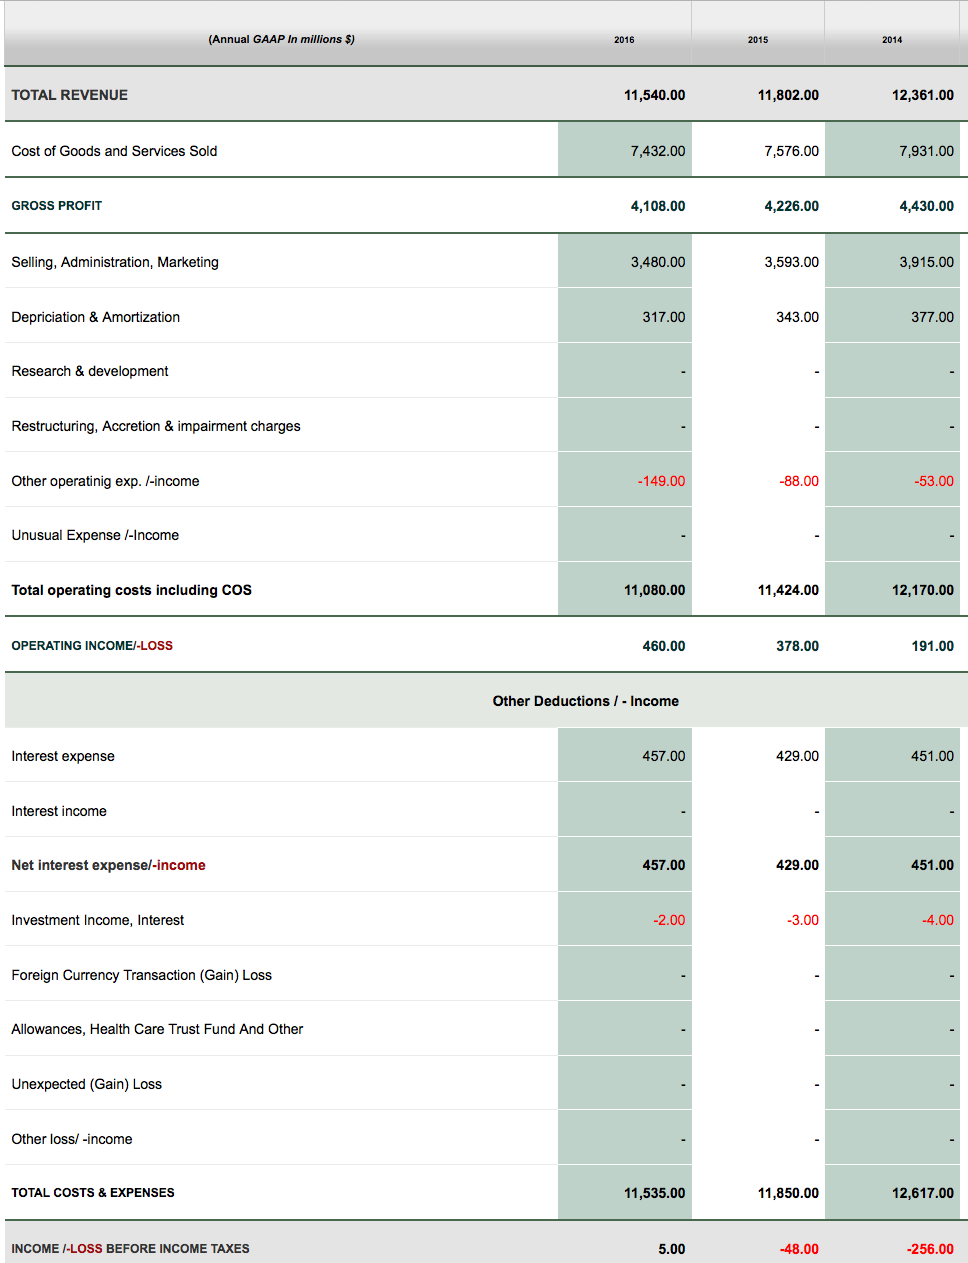Select total operating costs 11,080.00
The image size is (968, 1263).
click(654, 590)
